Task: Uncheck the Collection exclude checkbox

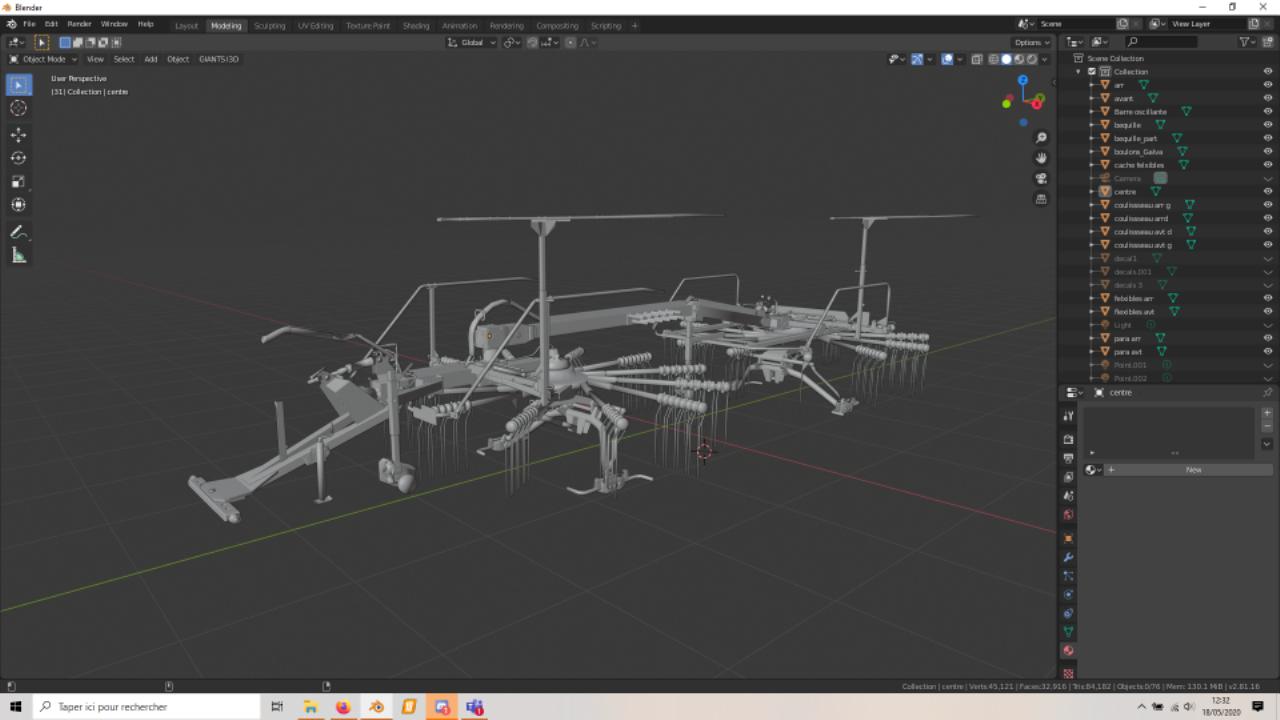Action: pyautogui.click(x=1091, y=72)
